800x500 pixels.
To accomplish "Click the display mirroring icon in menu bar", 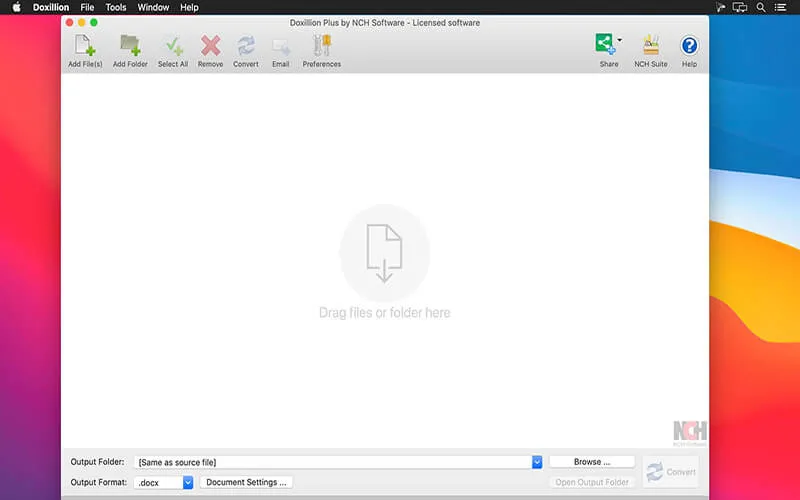I will point(740,7).
